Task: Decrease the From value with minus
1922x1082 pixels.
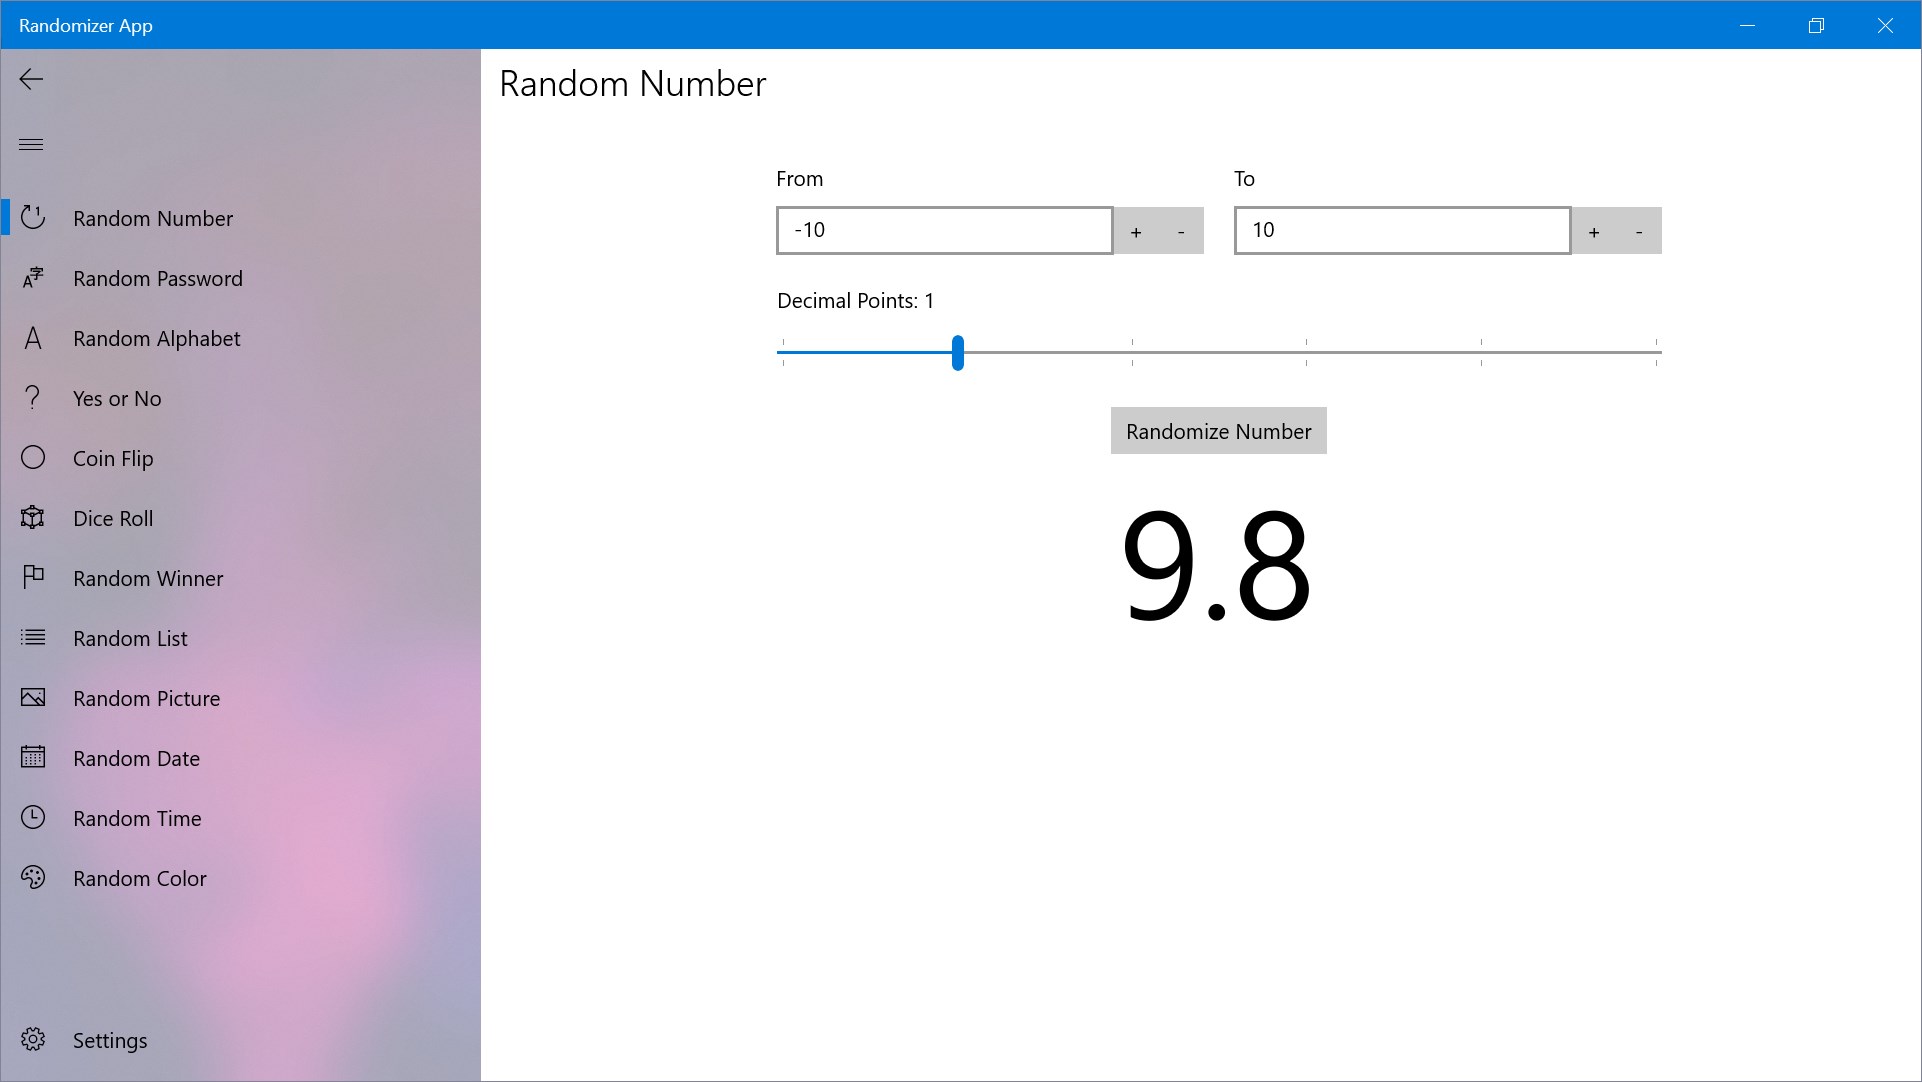Action: pyautogui.click(x=1181, y=232)
